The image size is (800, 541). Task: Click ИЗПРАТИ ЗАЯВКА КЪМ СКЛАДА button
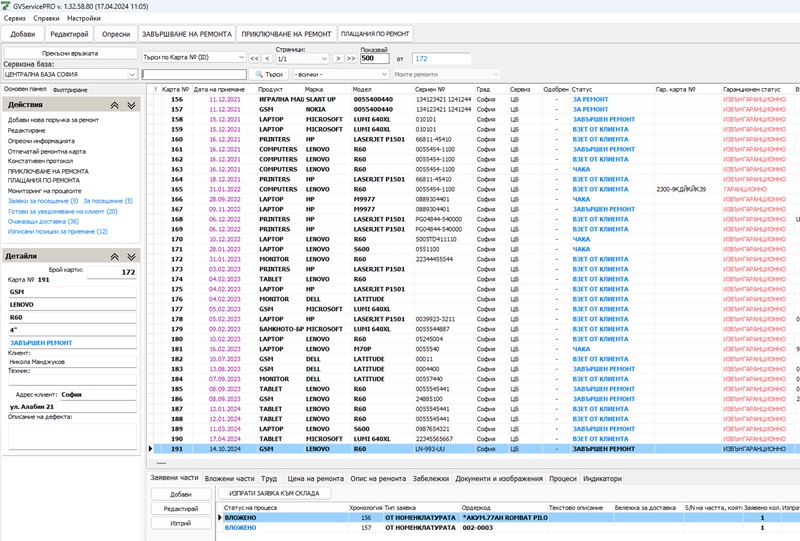coord(274,494)
